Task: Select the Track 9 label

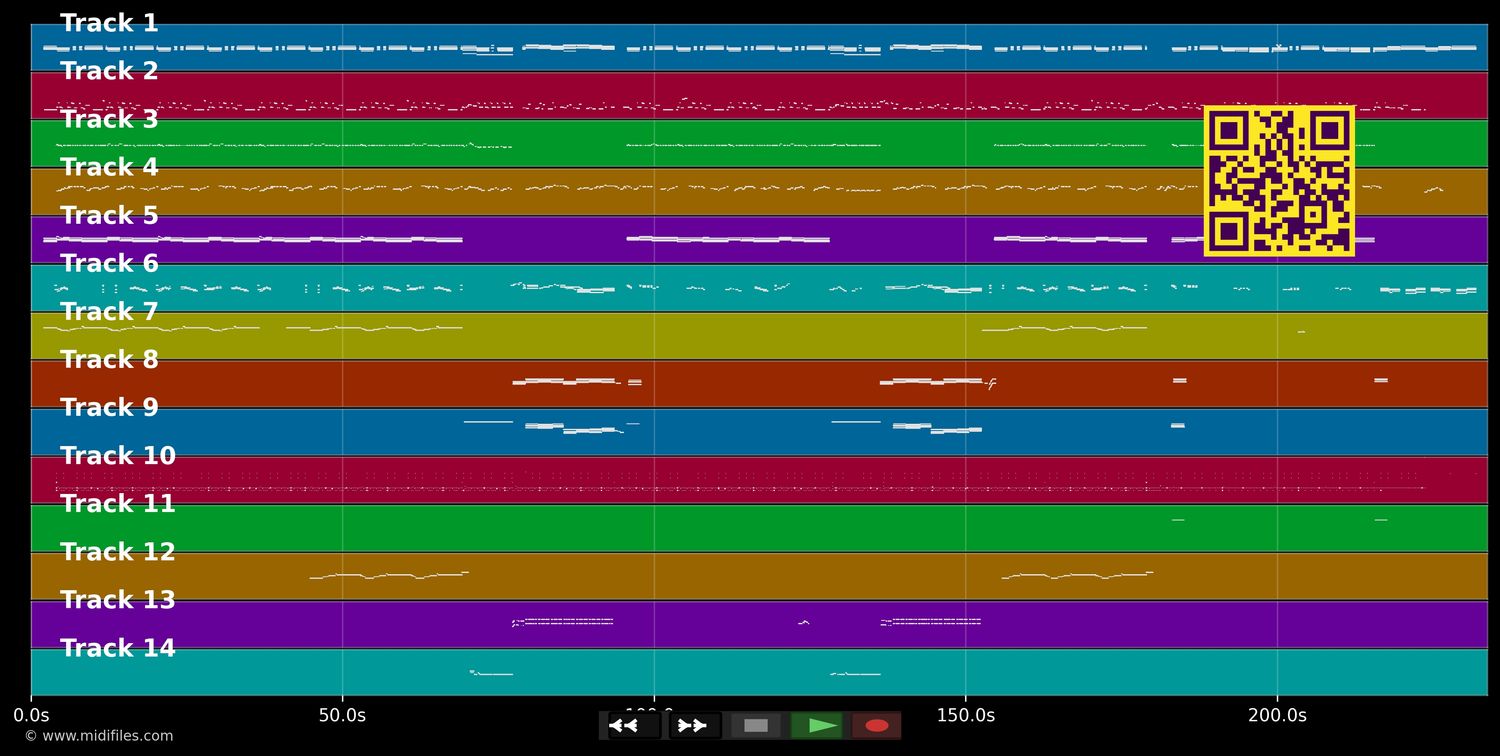Action: coord(109,407)
